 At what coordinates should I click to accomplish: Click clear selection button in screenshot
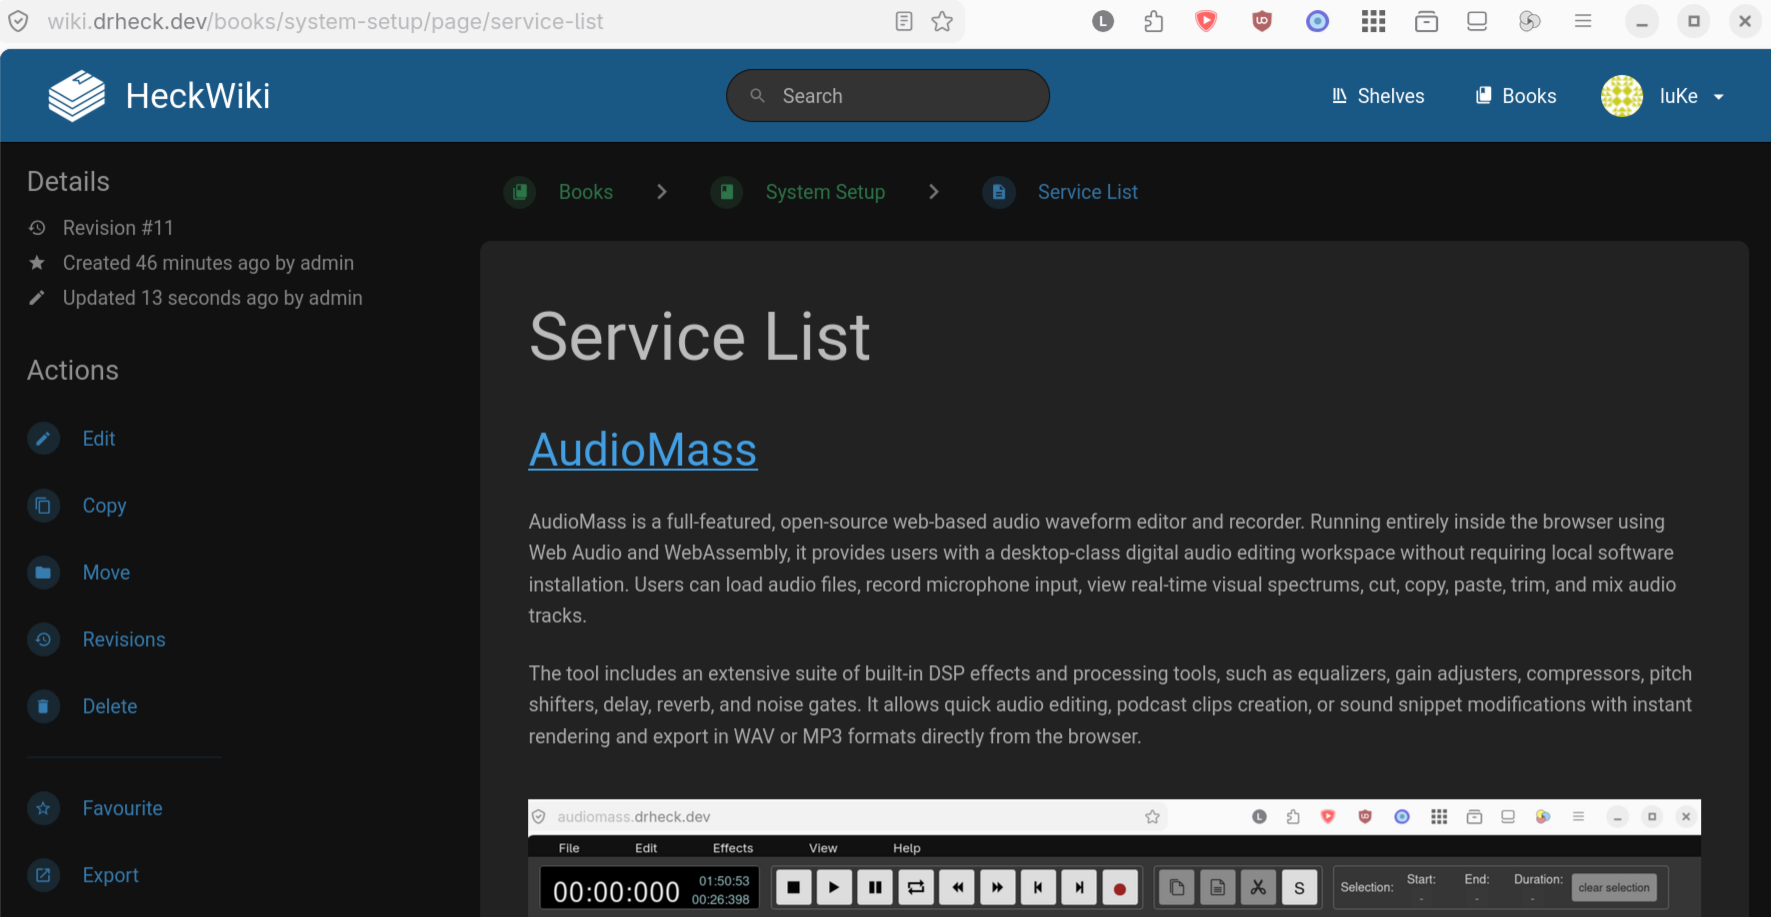[x=1614, y=887]
